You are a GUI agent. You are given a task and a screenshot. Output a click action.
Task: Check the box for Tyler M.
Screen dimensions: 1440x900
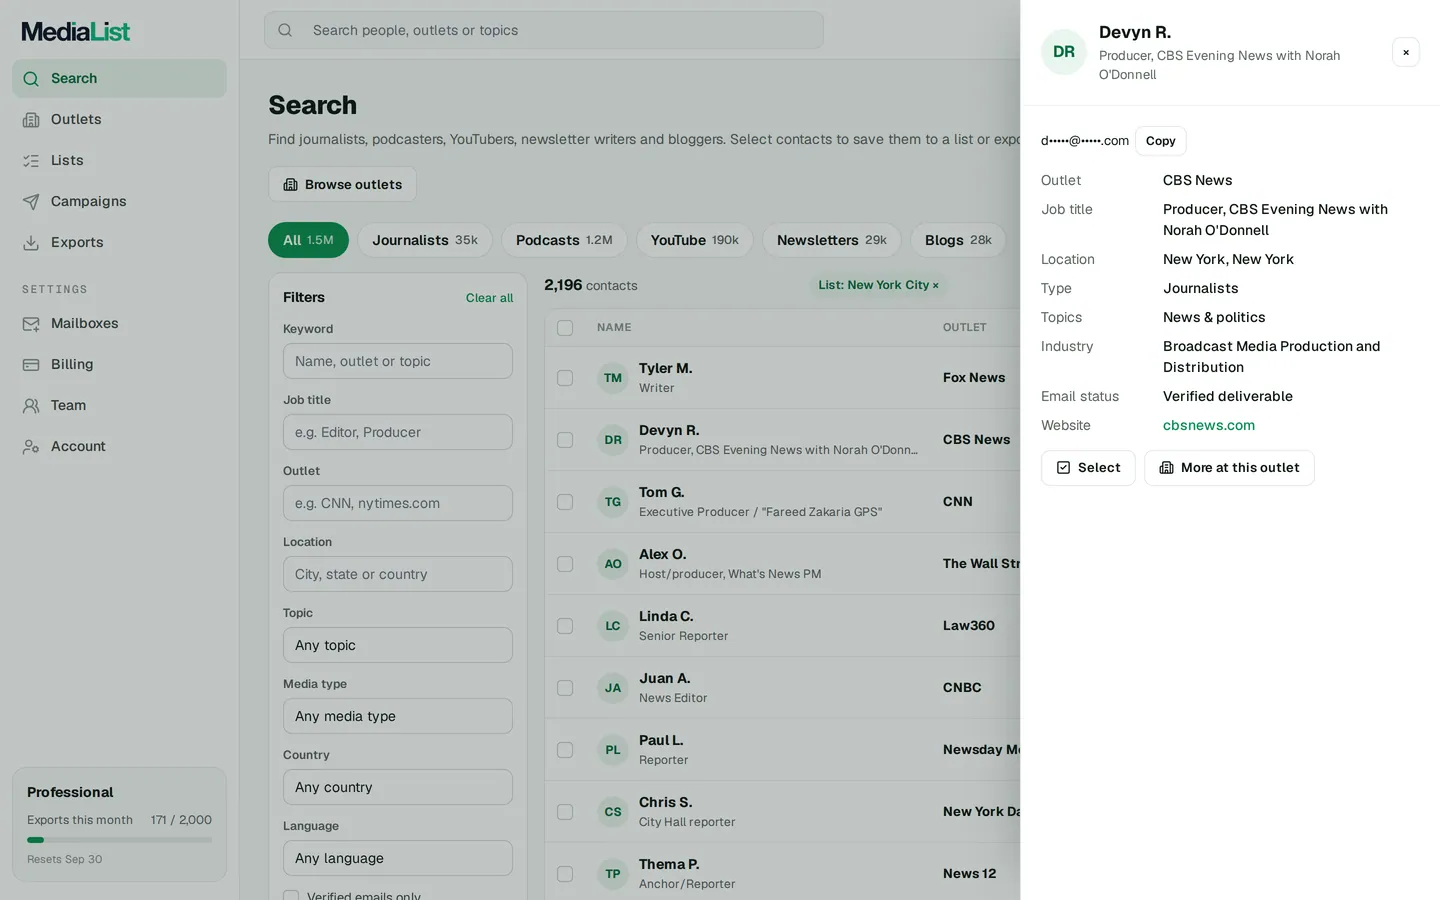(x=565, y=378)
